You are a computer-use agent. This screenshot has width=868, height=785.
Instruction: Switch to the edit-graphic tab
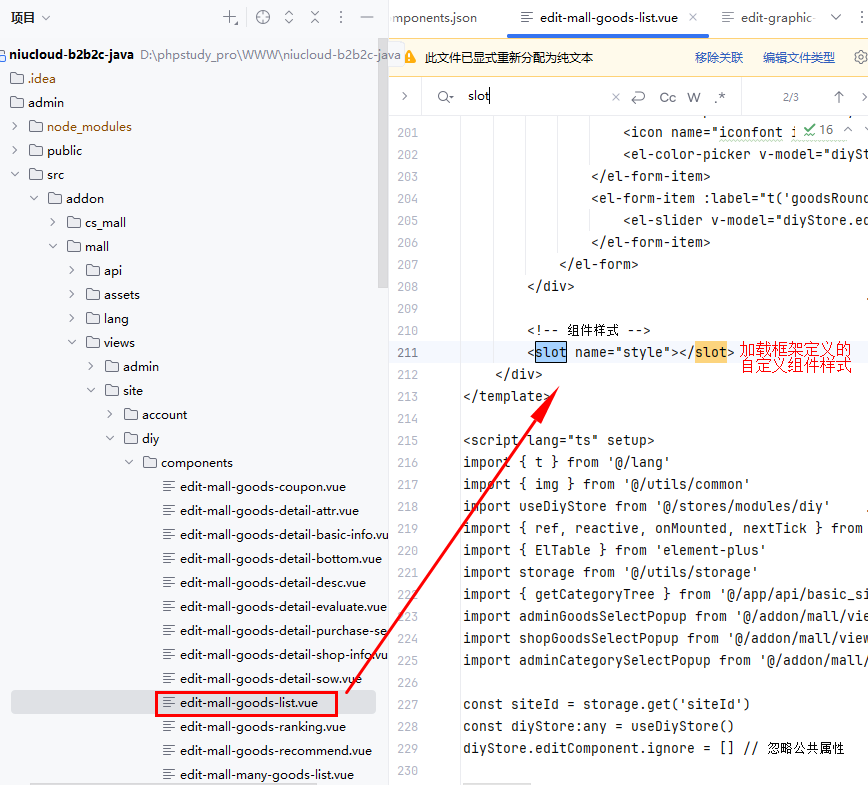tap(780, 18)
